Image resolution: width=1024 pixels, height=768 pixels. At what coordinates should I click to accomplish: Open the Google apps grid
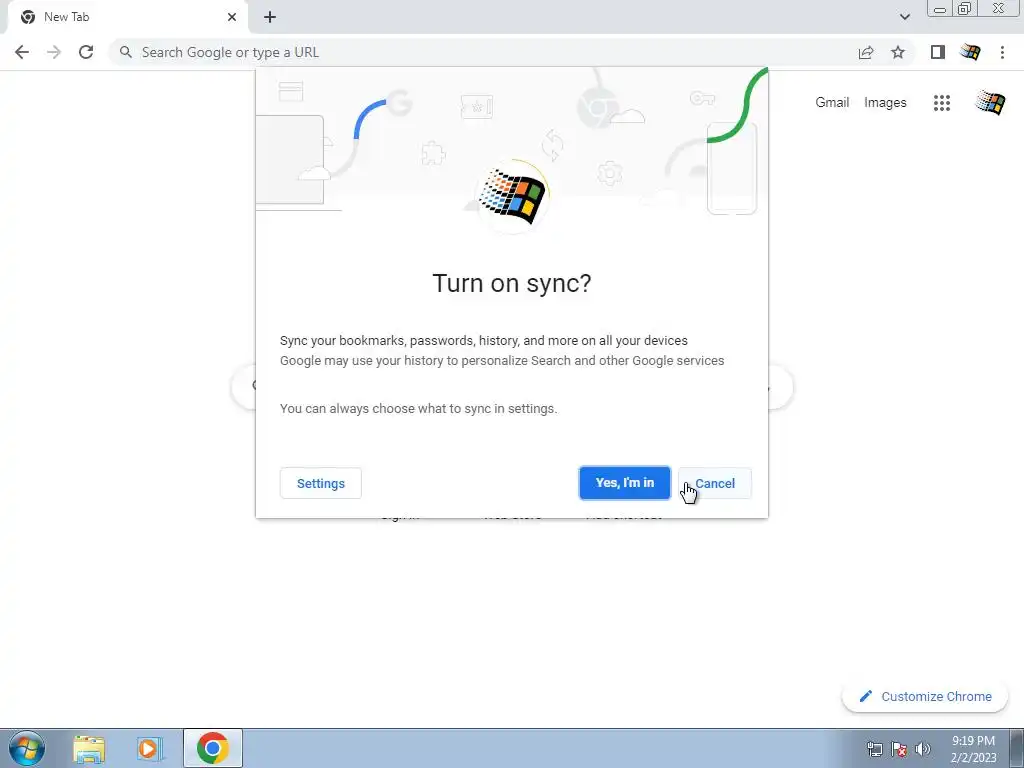pyautogui.click(x=942, y=103)
